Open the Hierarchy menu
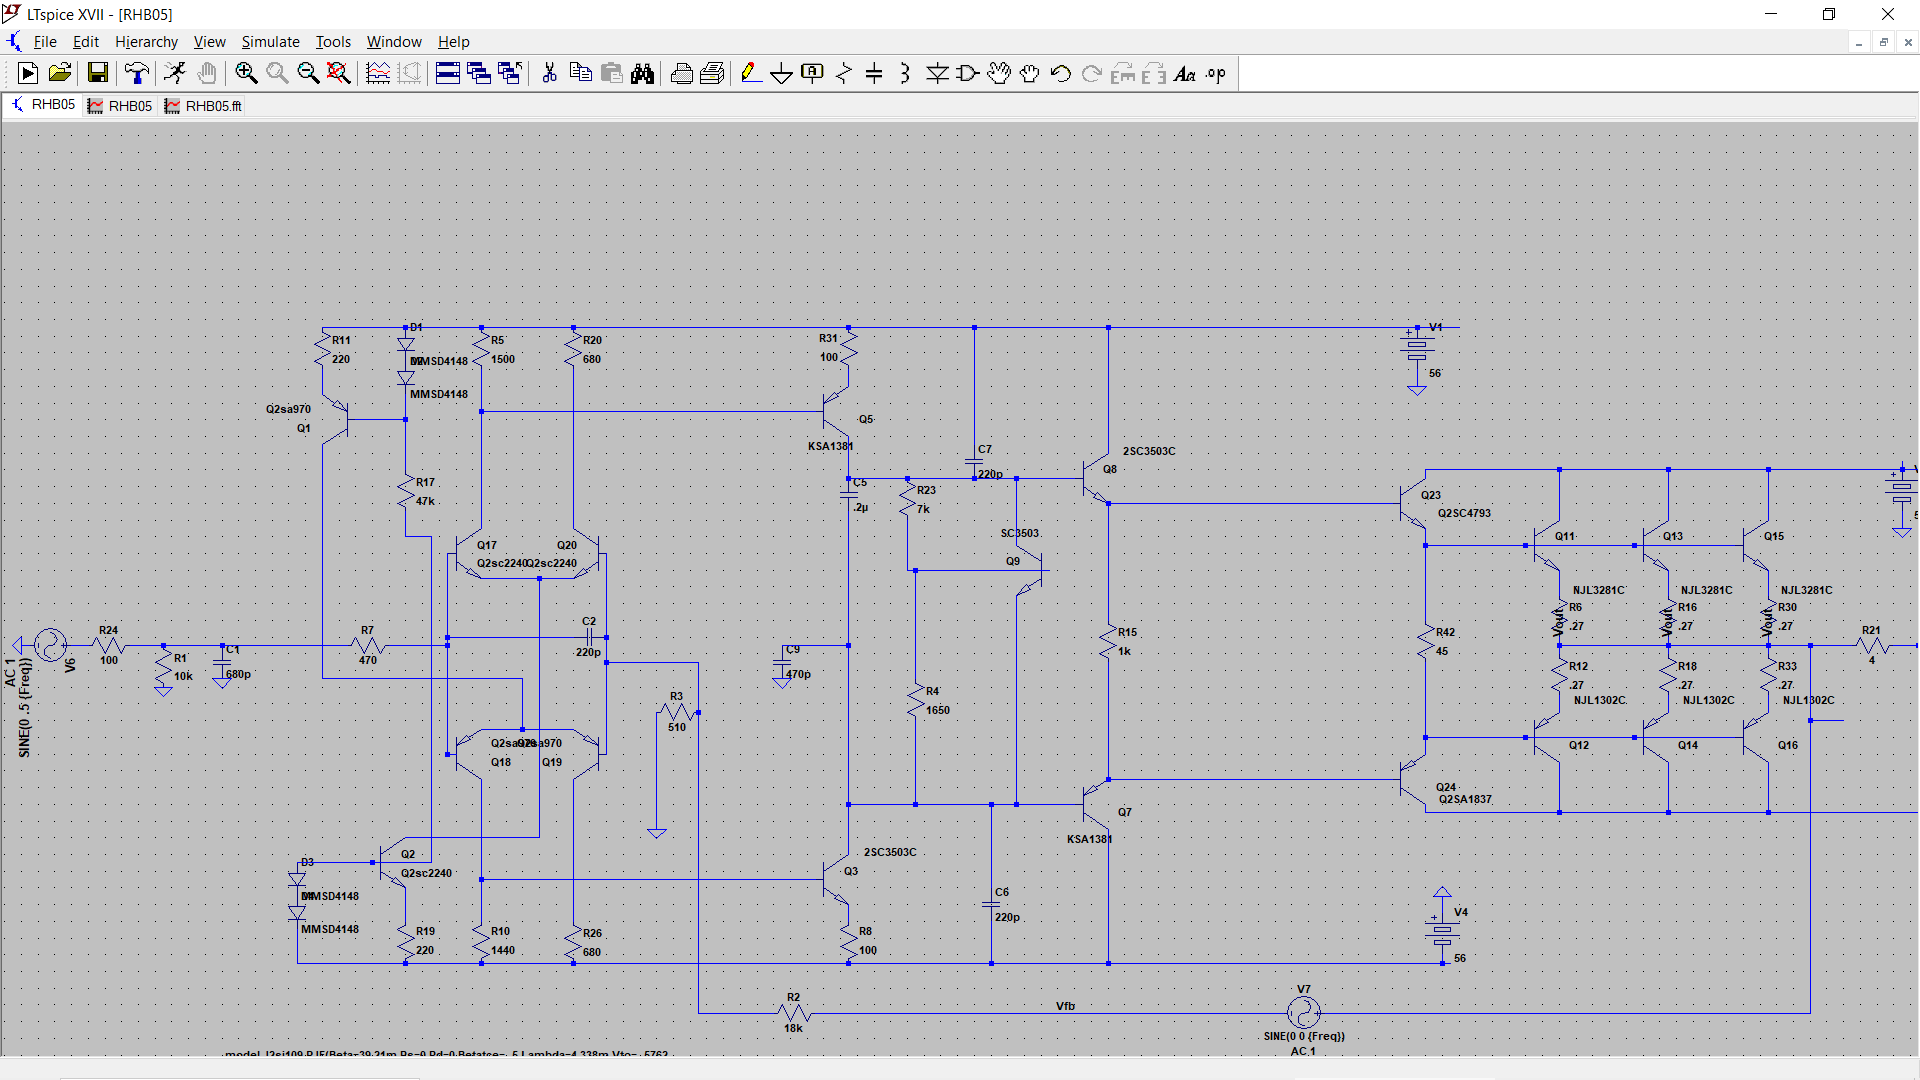Screen dimensions: 1920x1080 click(x=146, y=42)
